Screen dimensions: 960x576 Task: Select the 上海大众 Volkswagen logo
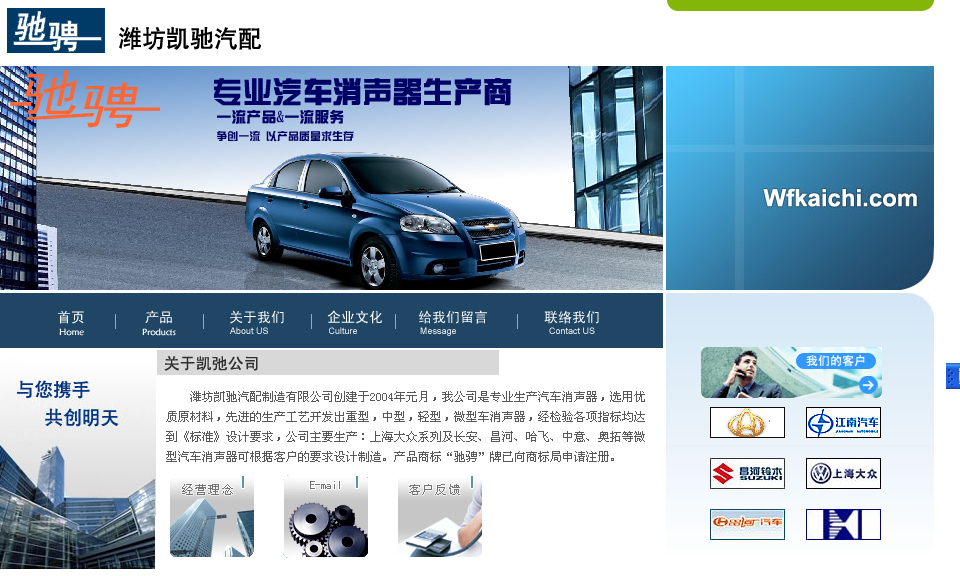(x=843, y=473)
